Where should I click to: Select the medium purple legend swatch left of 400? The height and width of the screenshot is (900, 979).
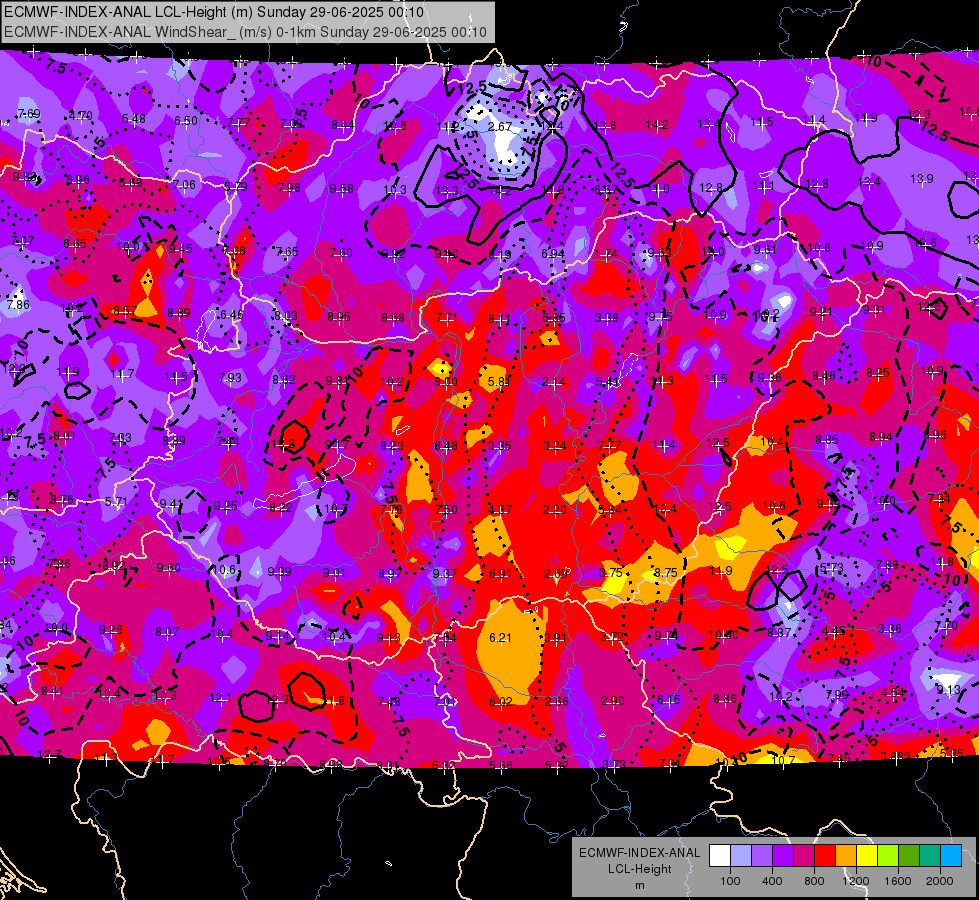coord(762,856)
